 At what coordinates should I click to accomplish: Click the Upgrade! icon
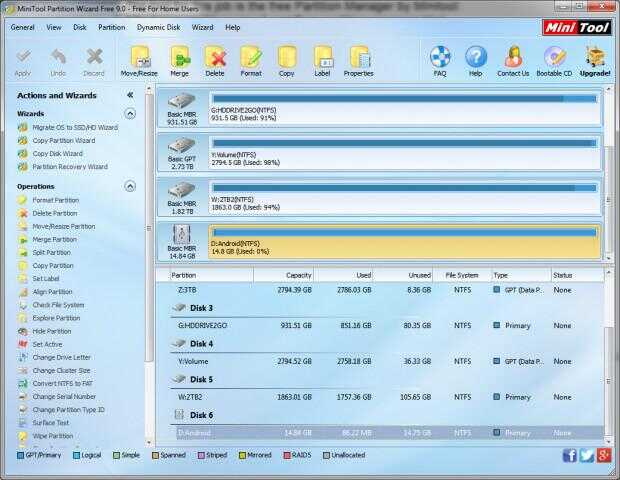(x=595, y=57)
